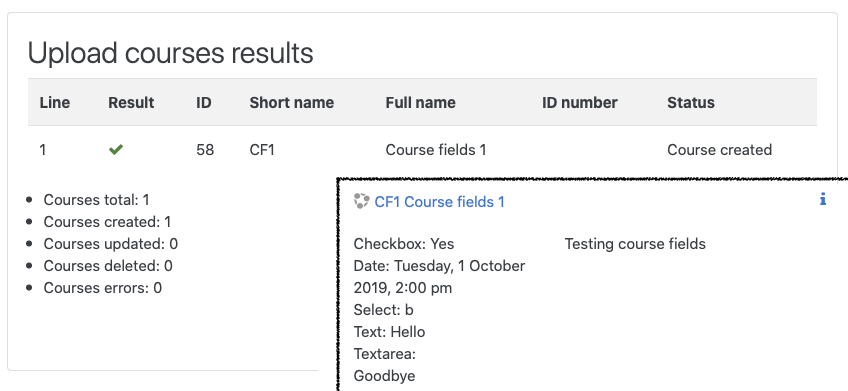
Task: Click the Short name column header
Action: (x=292, y=103)
